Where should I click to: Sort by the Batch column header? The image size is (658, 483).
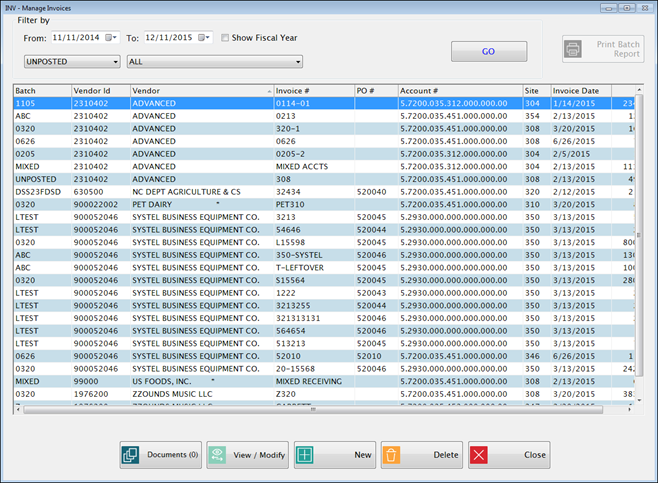(40, 91)
